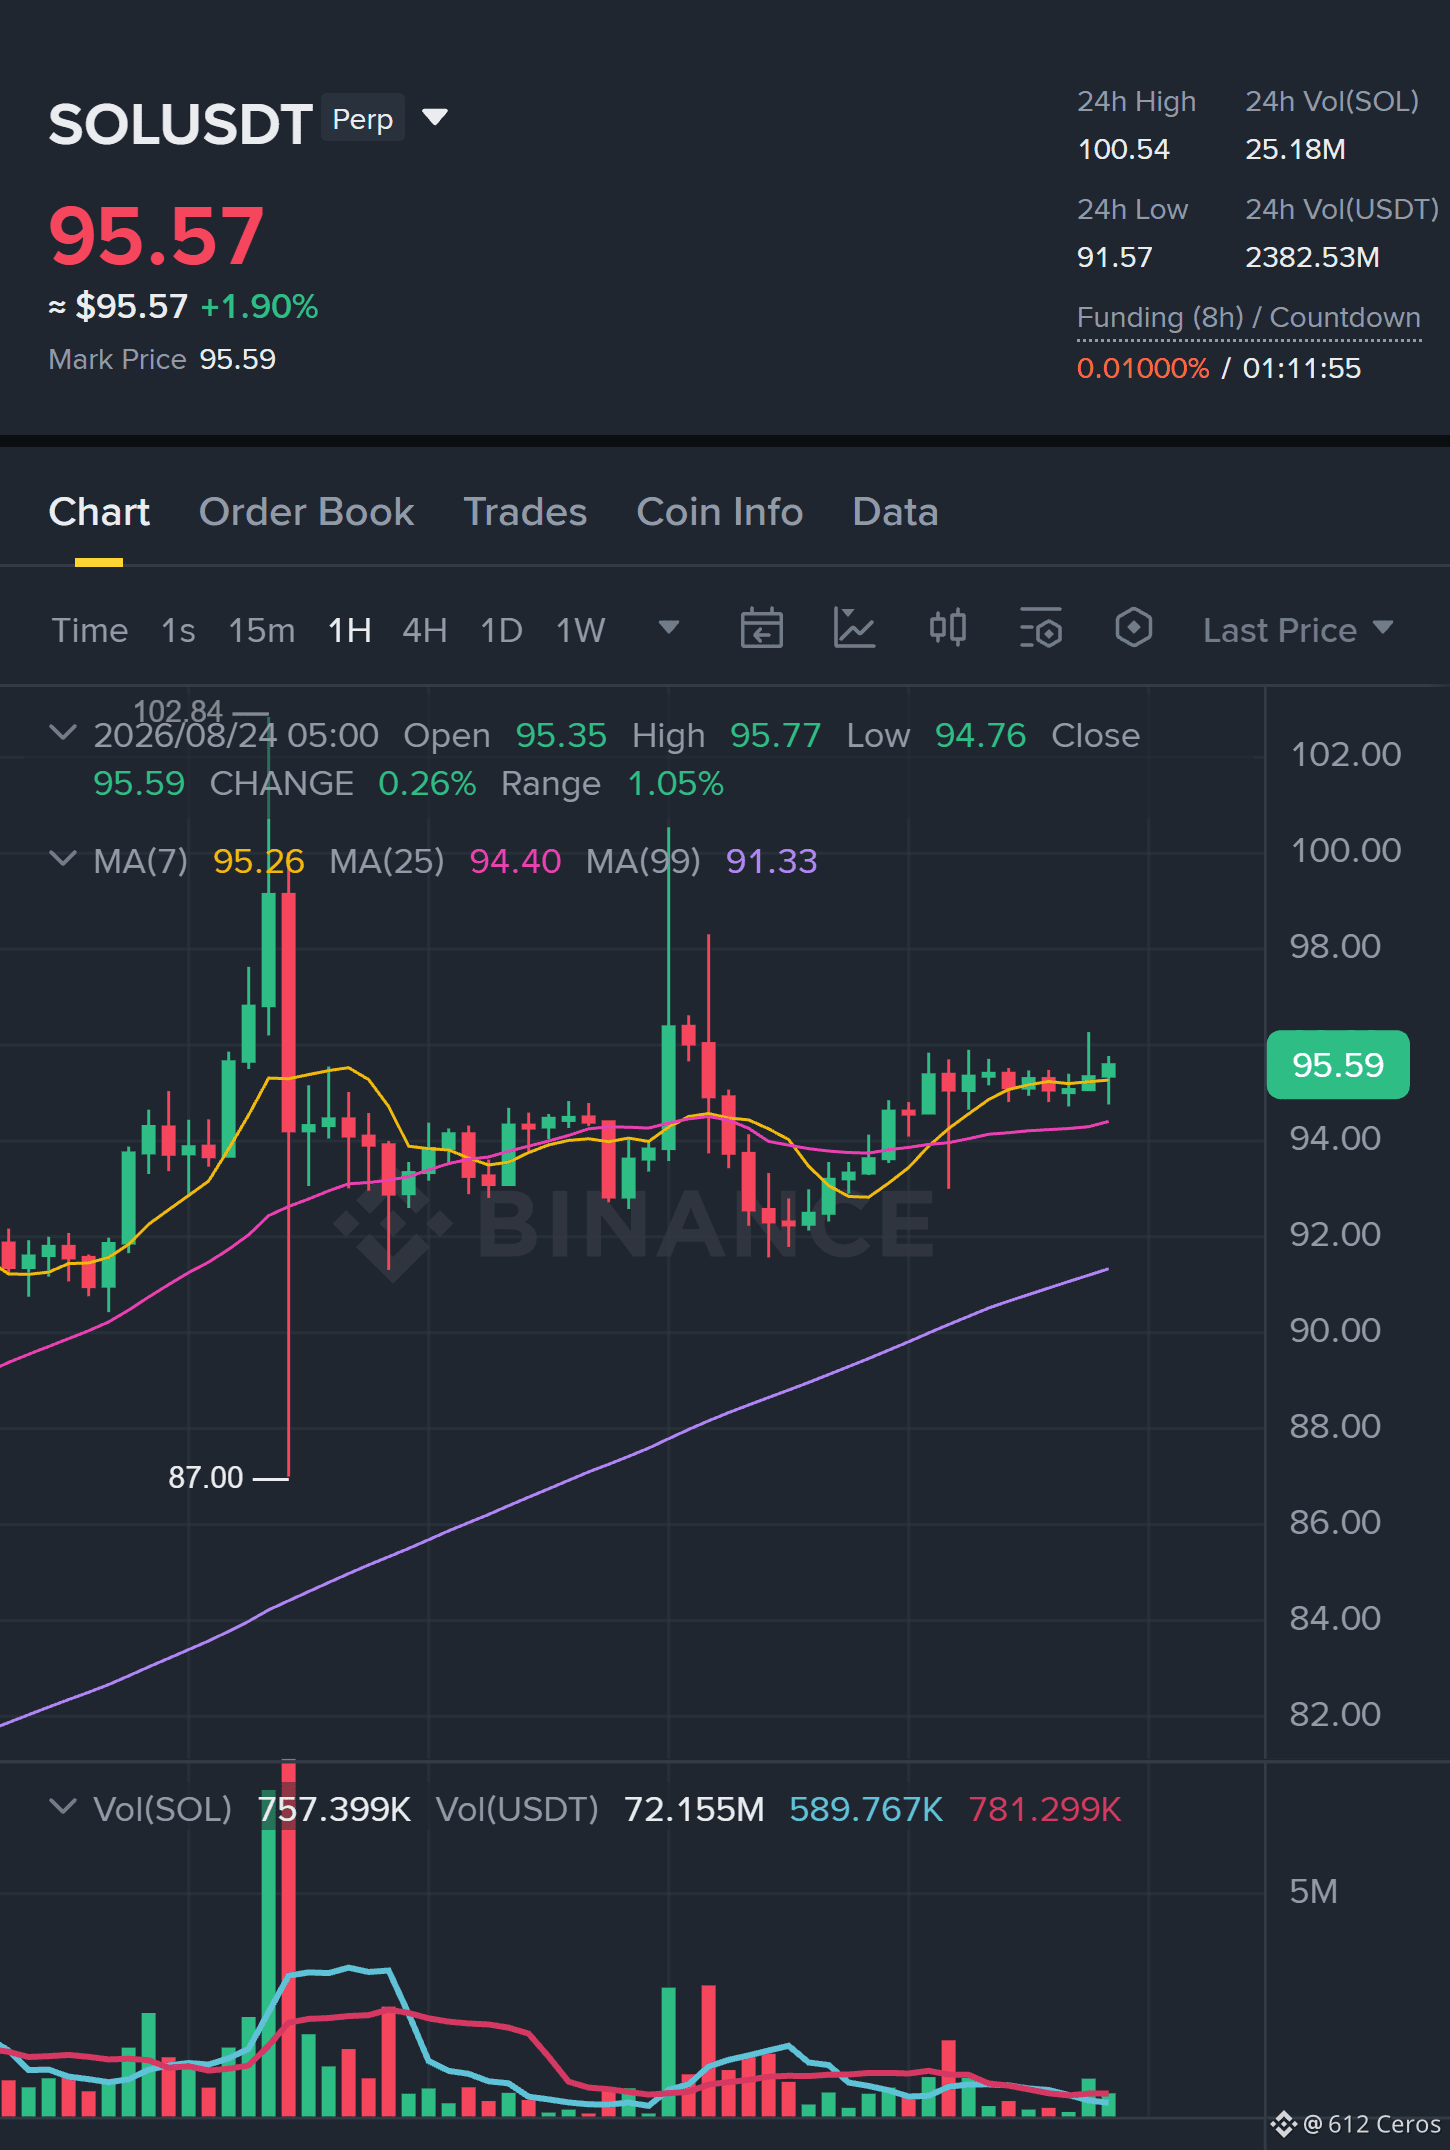Click the Open value 95.35

click(x=561, y=735)
